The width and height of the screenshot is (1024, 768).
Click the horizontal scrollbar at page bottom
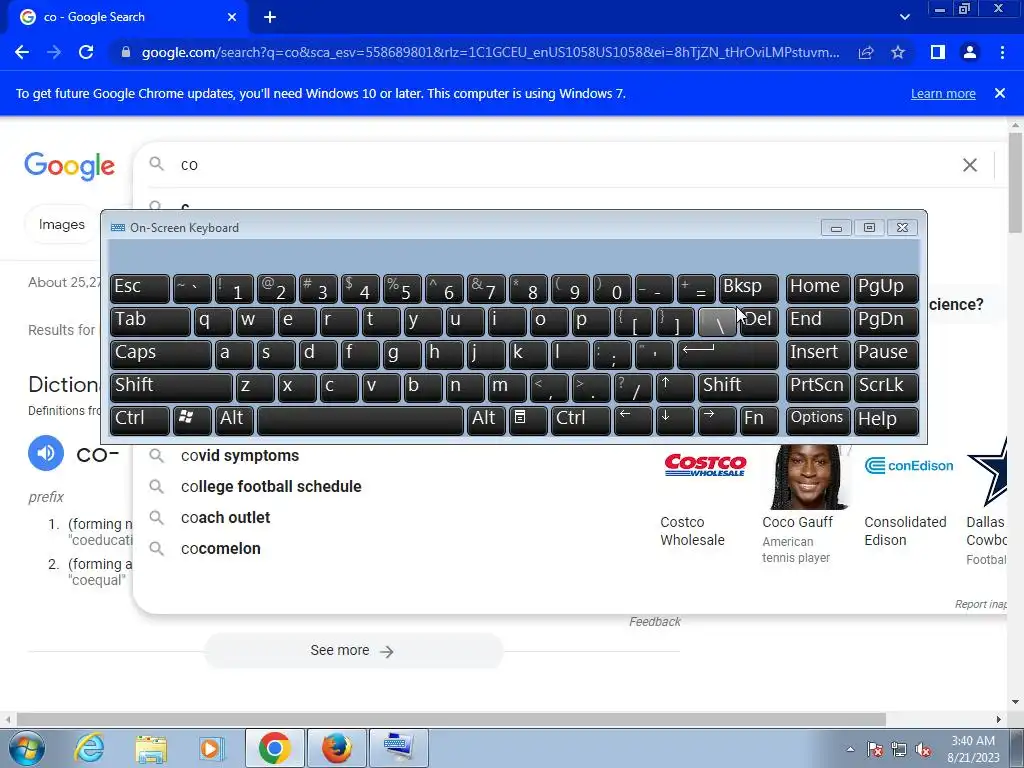pos(451,719)
